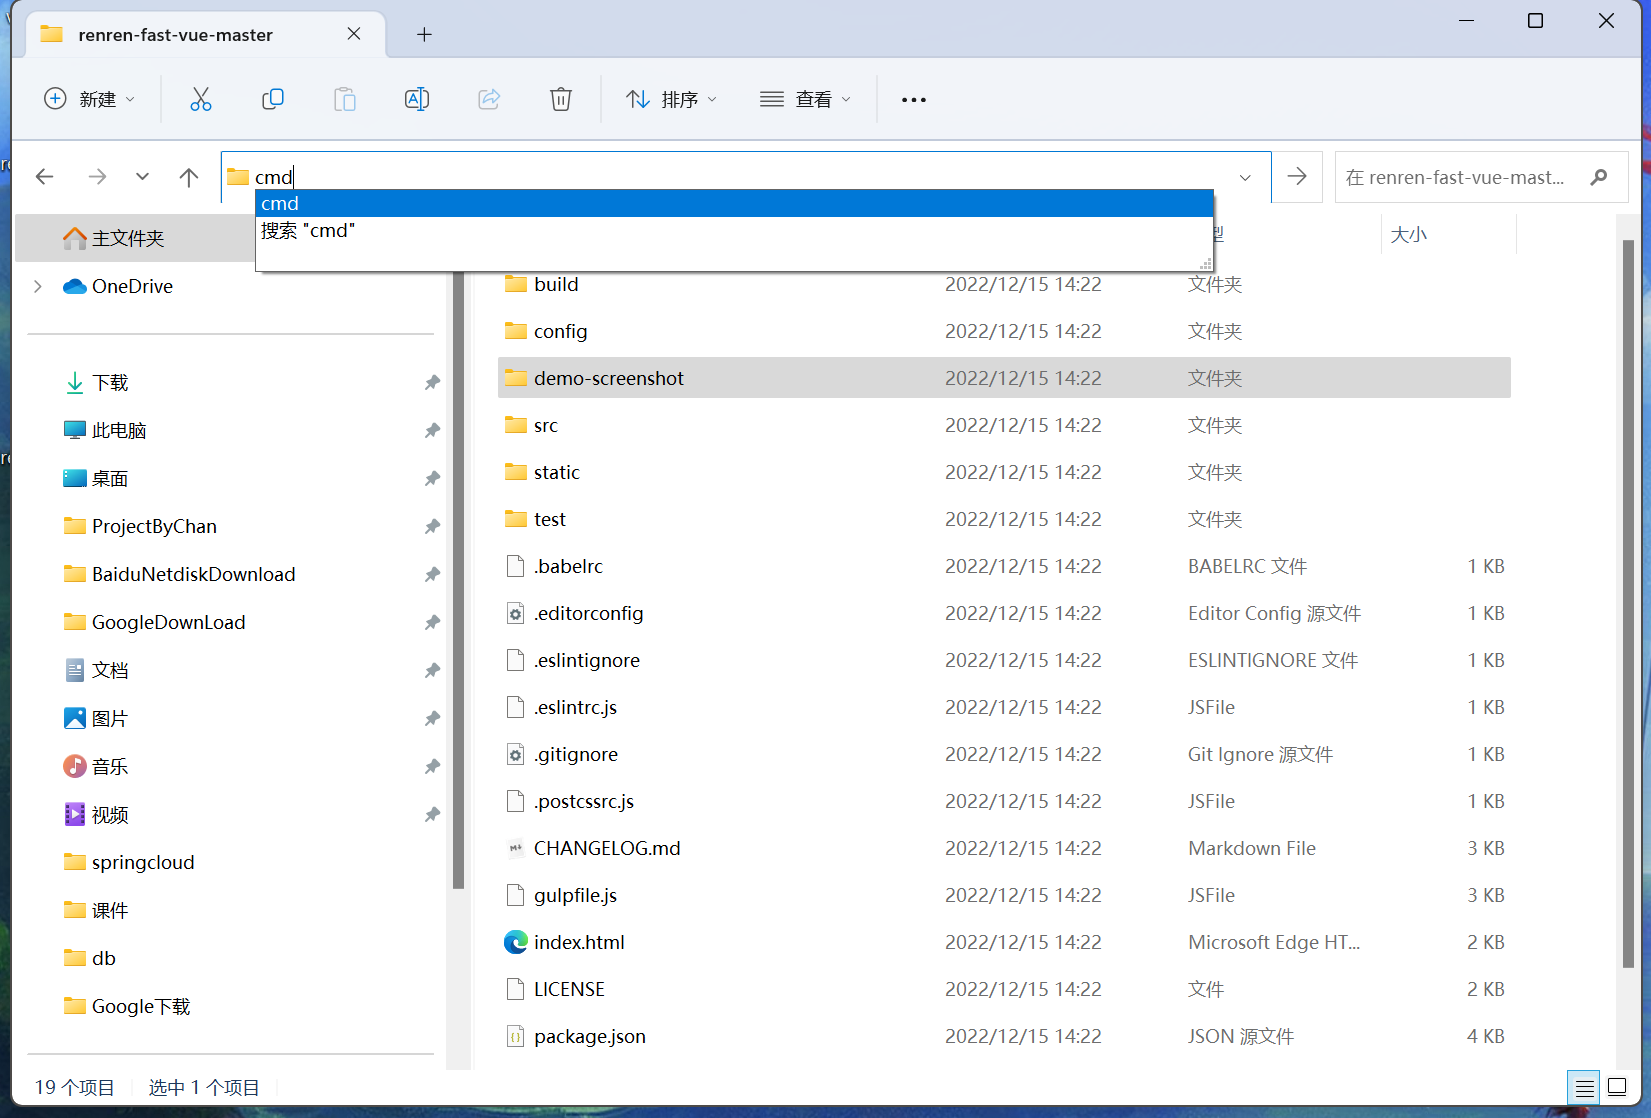Viewport: 1651px width, 1118px height.
Task: Click in the cmd address bar field
Action: [745, 177]
